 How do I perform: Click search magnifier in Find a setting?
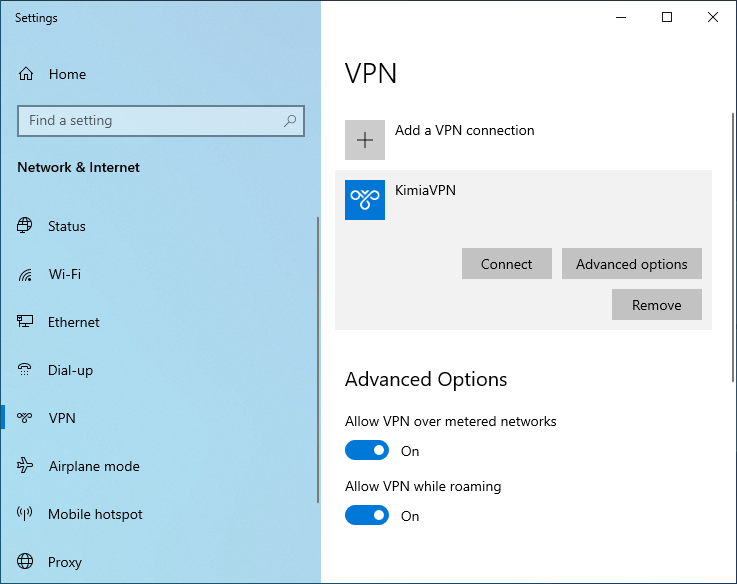pos(290,121)
